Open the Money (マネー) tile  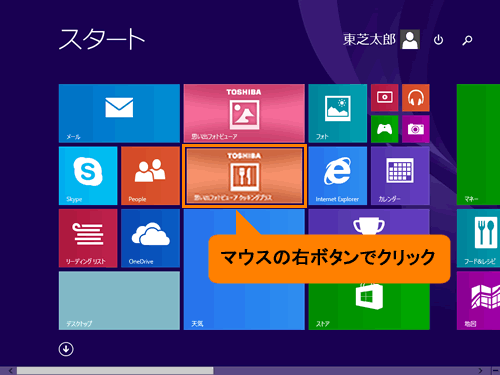478,144
